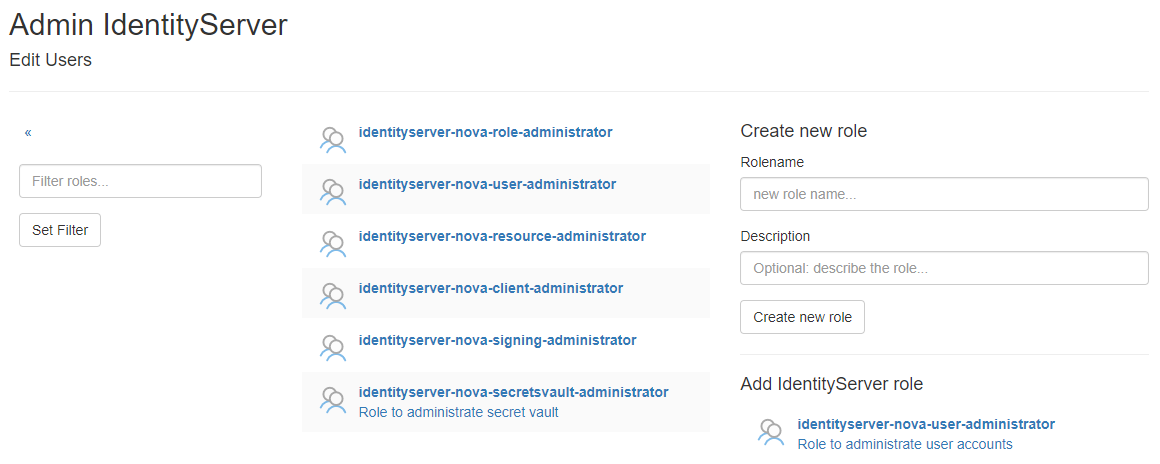Click 'Role to administrate secret vault' text
Image resolution: width=1160 pixels, height=464 pixels.
[458, 412]
